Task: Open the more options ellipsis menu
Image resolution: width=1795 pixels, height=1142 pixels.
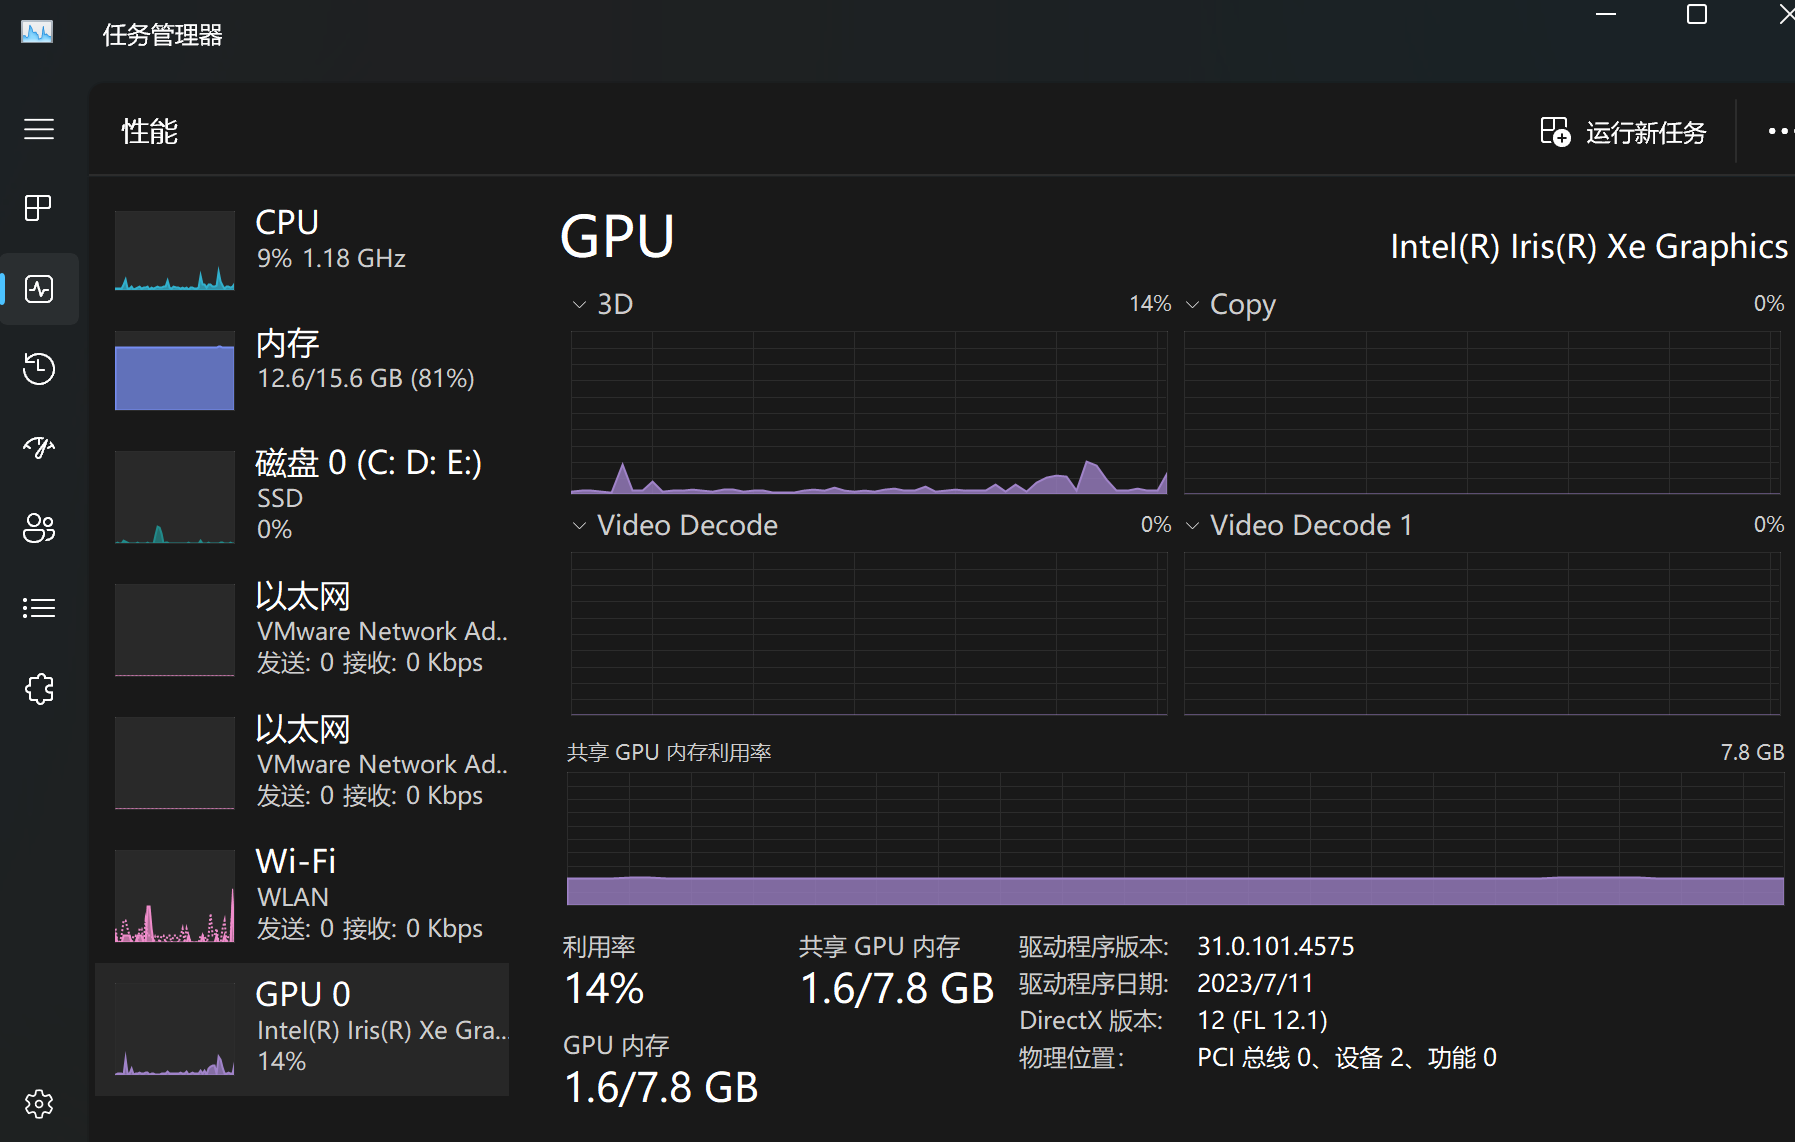Action: click(1779, 131)
